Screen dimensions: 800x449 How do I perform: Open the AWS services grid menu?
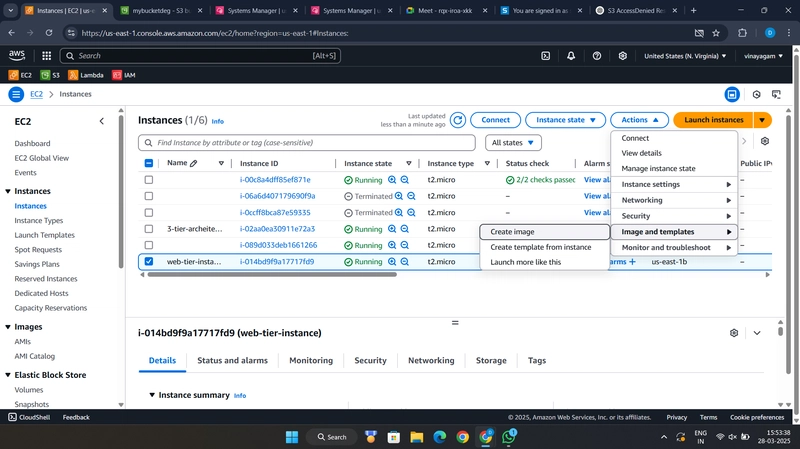coord(46,56)
